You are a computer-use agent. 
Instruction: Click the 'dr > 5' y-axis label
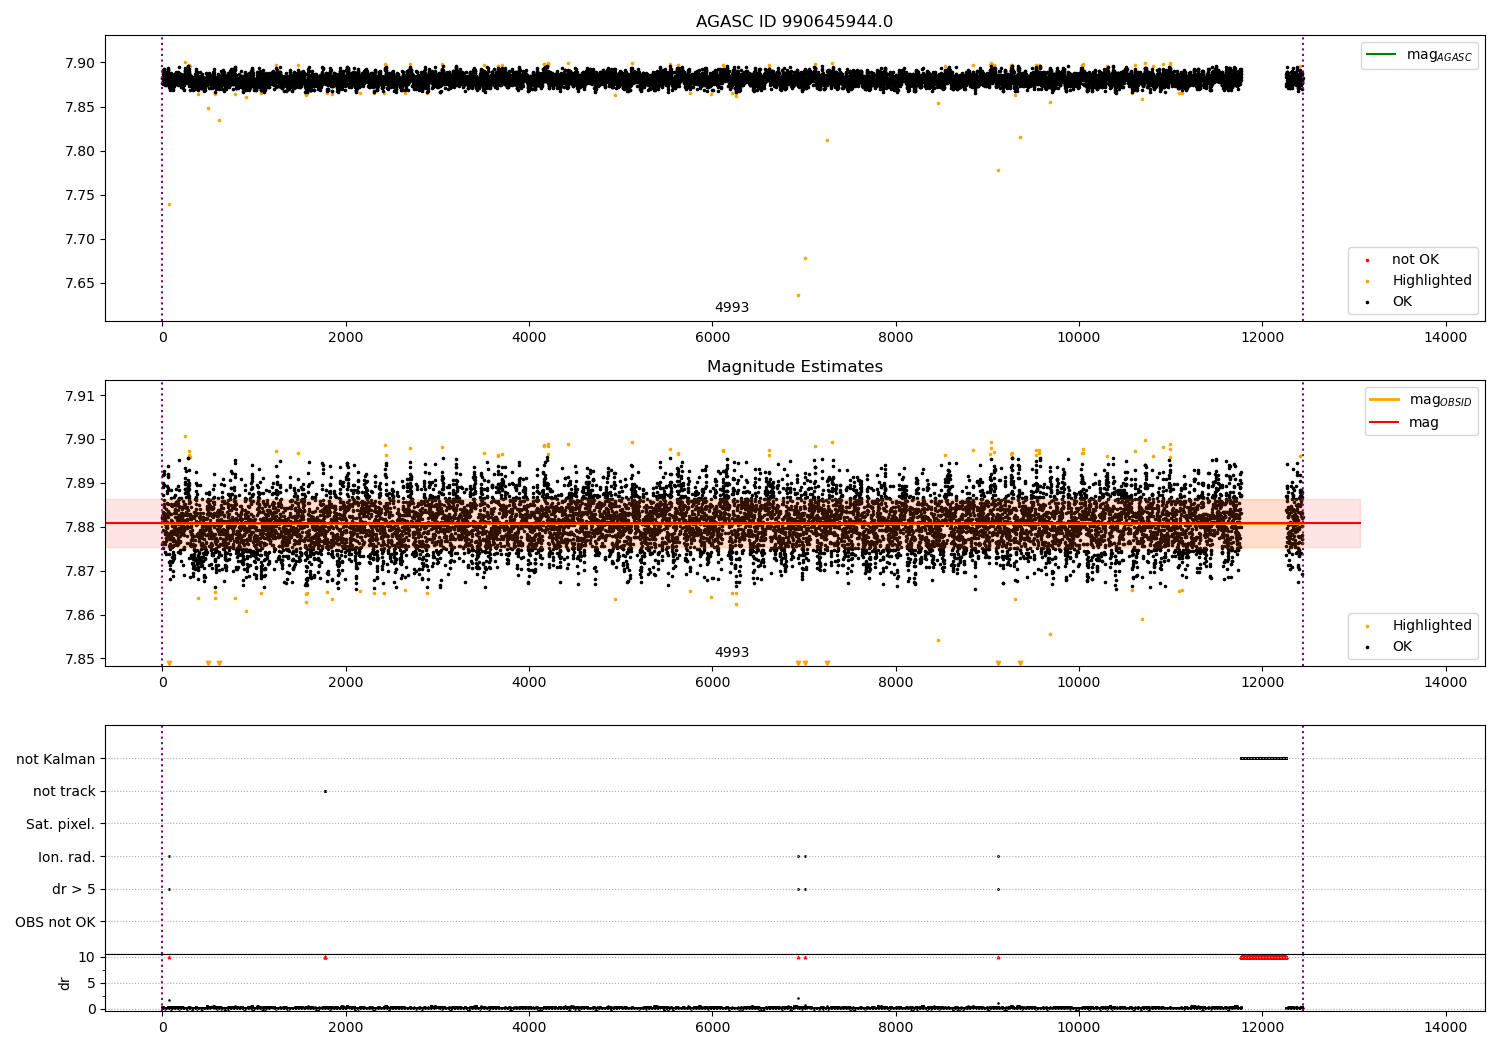click(74, 890)
